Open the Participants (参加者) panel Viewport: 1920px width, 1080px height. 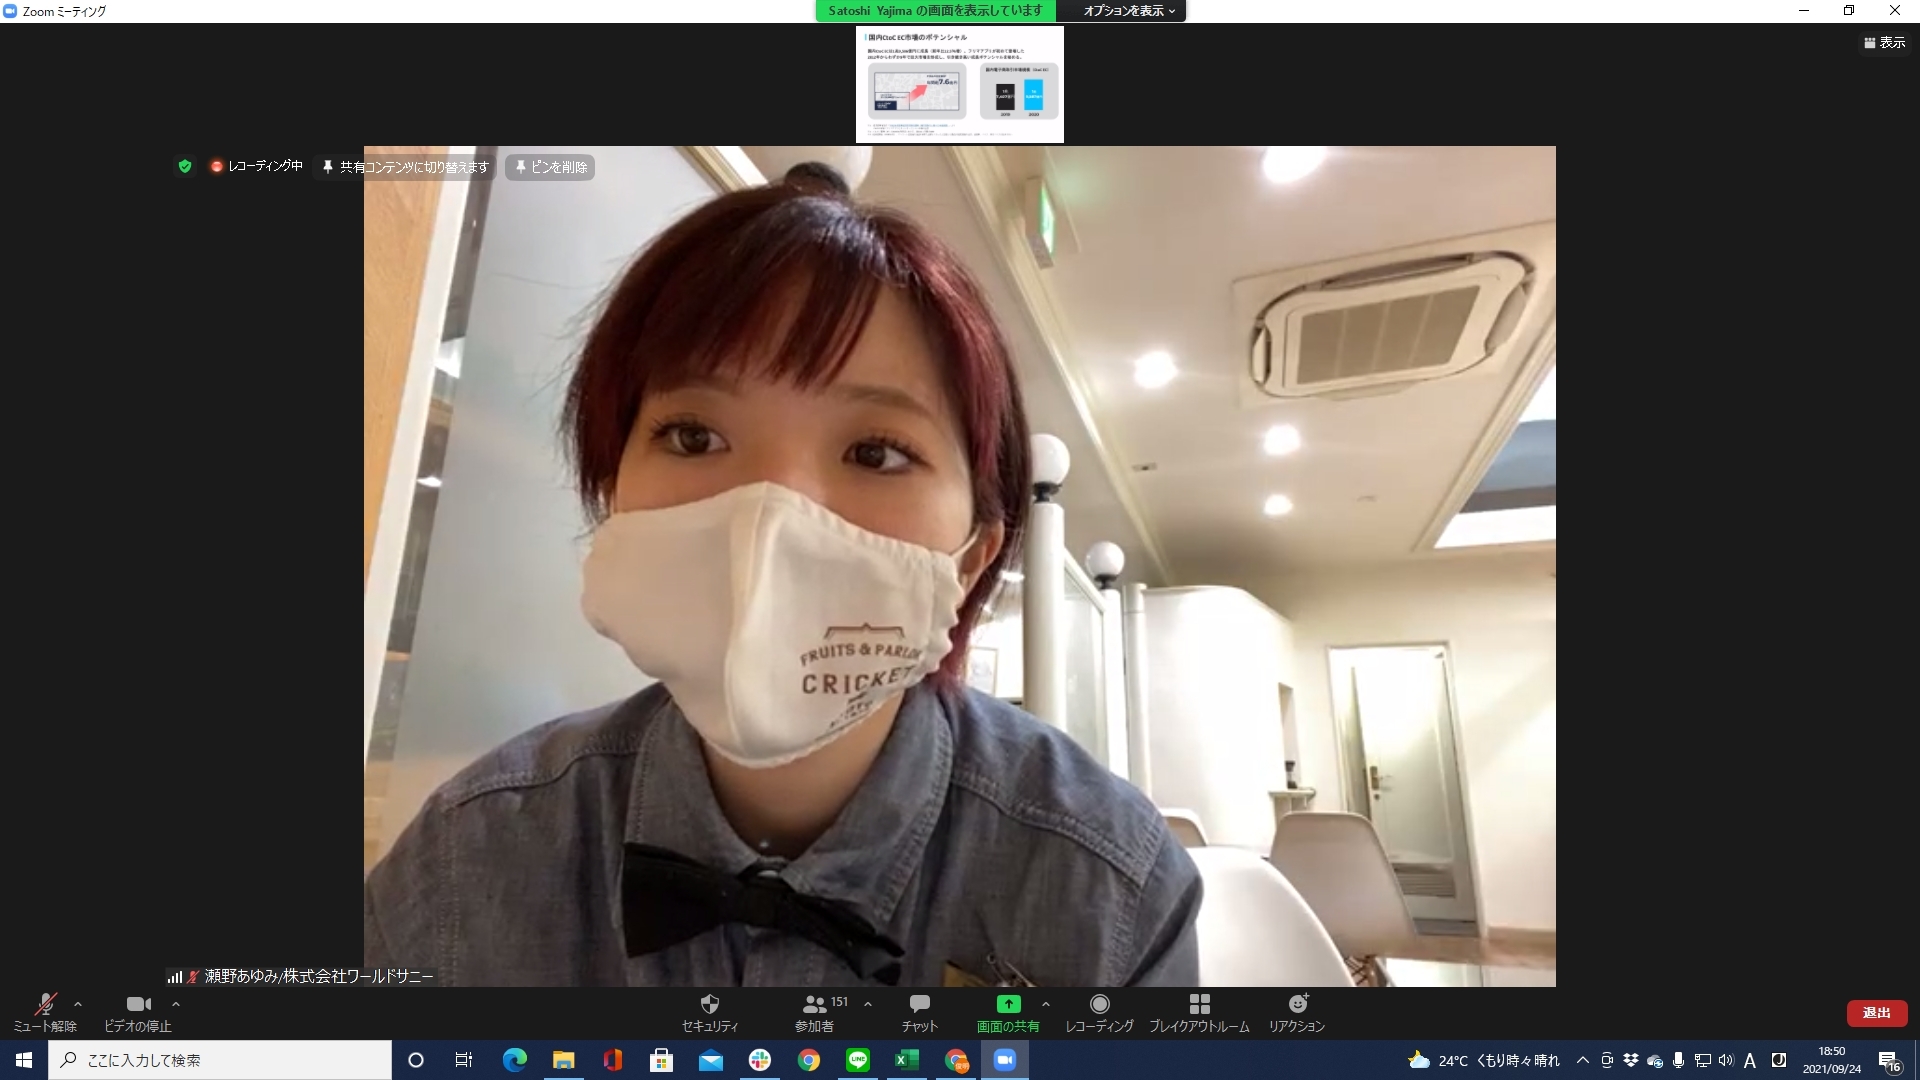click(820, 1012)
